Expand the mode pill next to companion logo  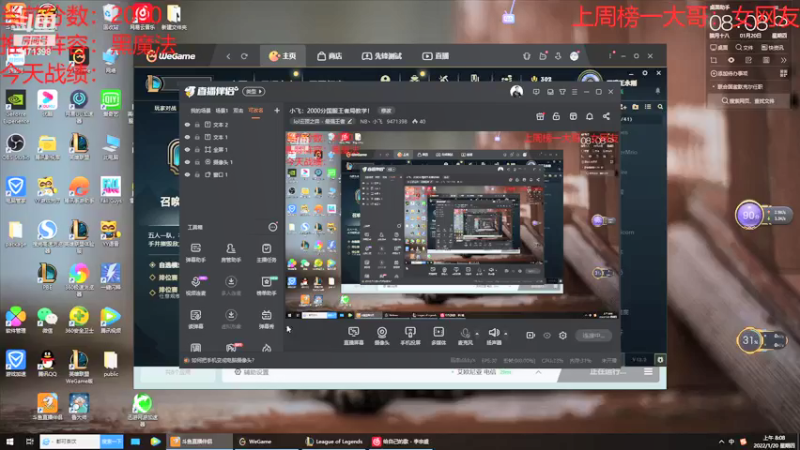tap(254, 91)
